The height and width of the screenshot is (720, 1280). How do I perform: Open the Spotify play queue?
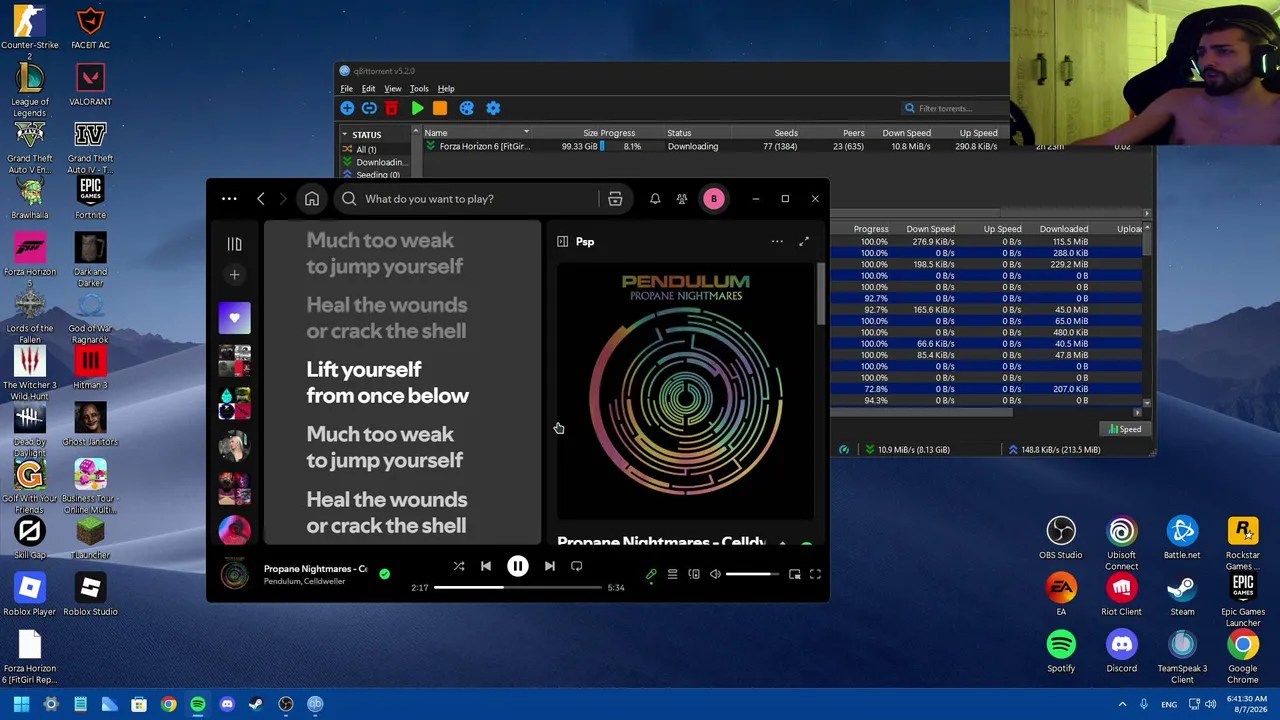pyautogui.click(x=672, y=574)
